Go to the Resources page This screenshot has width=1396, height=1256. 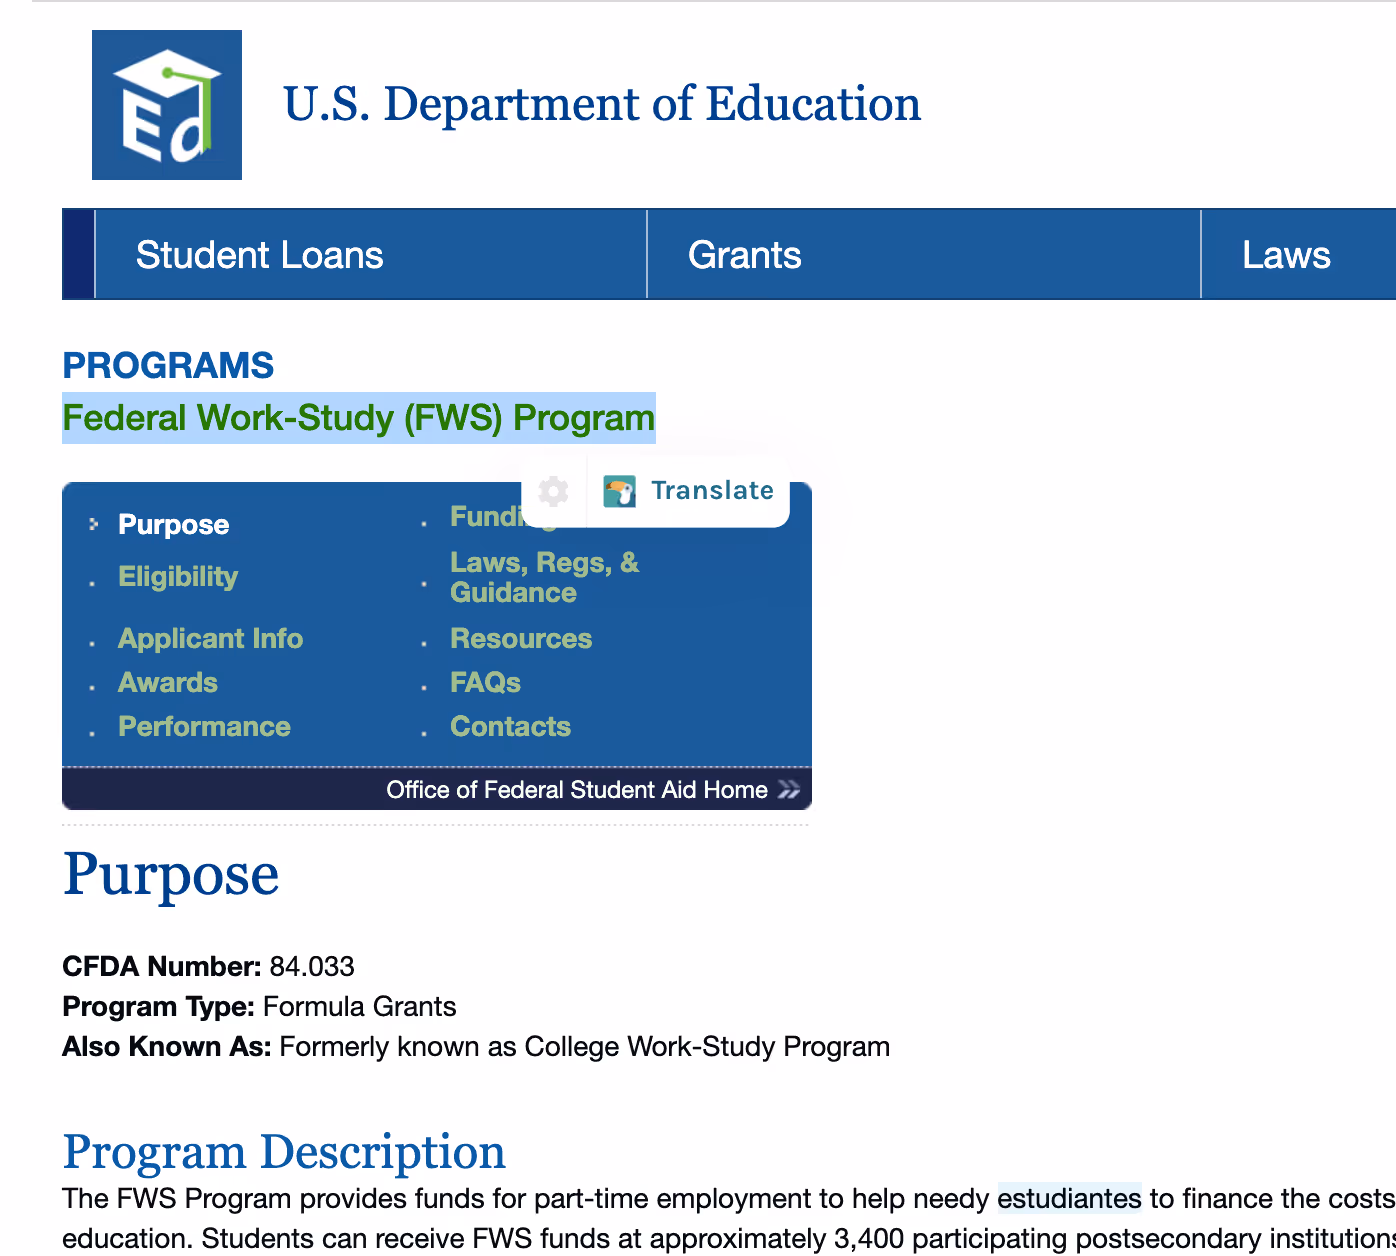[x=521, y=639]
